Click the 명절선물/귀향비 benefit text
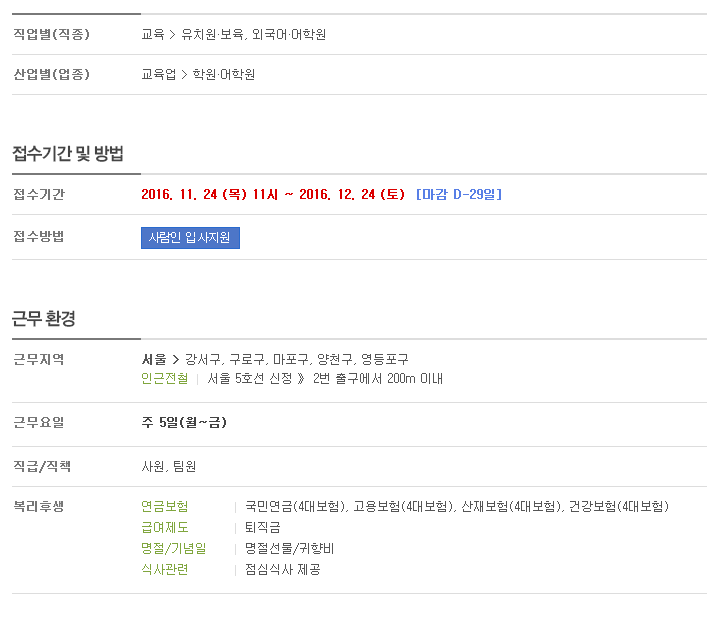The height and width of the screenshot is (622, 726). pyautogui.click(x=289, y=548)
